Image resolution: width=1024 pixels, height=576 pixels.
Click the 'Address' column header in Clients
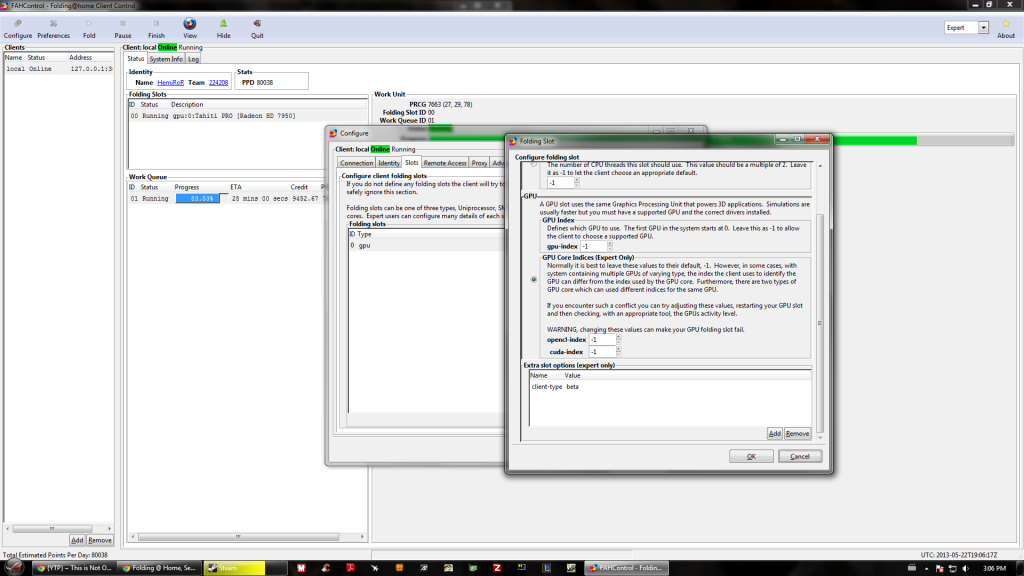(x=80, y=57)
